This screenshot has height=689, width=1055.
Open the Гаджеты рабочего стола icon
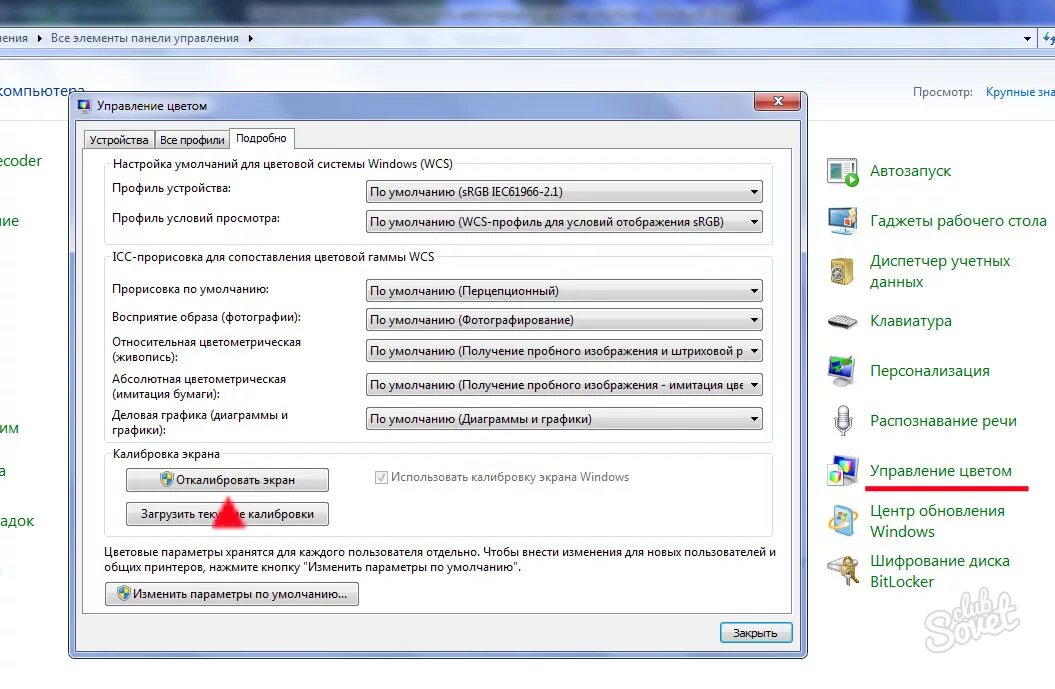click(x=842, y=221)
